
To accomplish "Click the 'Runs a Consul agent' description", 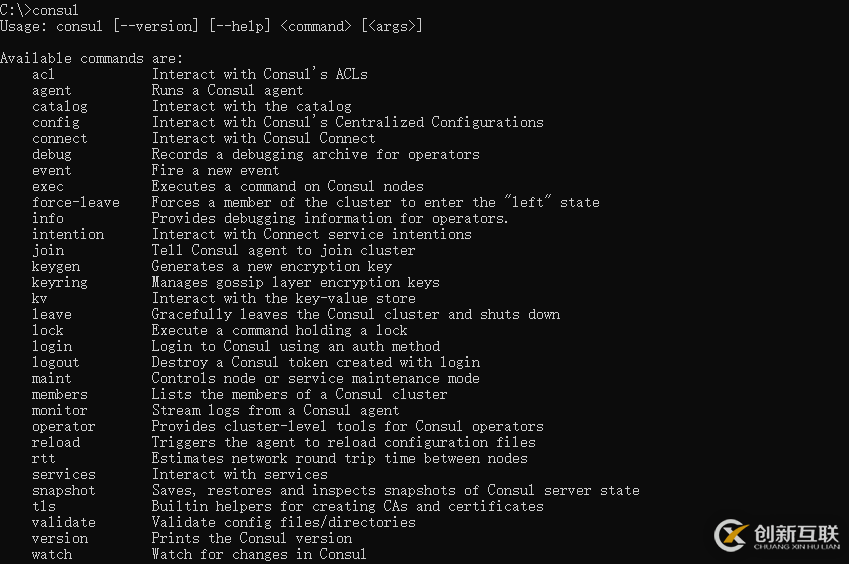I will click(228, 90).
